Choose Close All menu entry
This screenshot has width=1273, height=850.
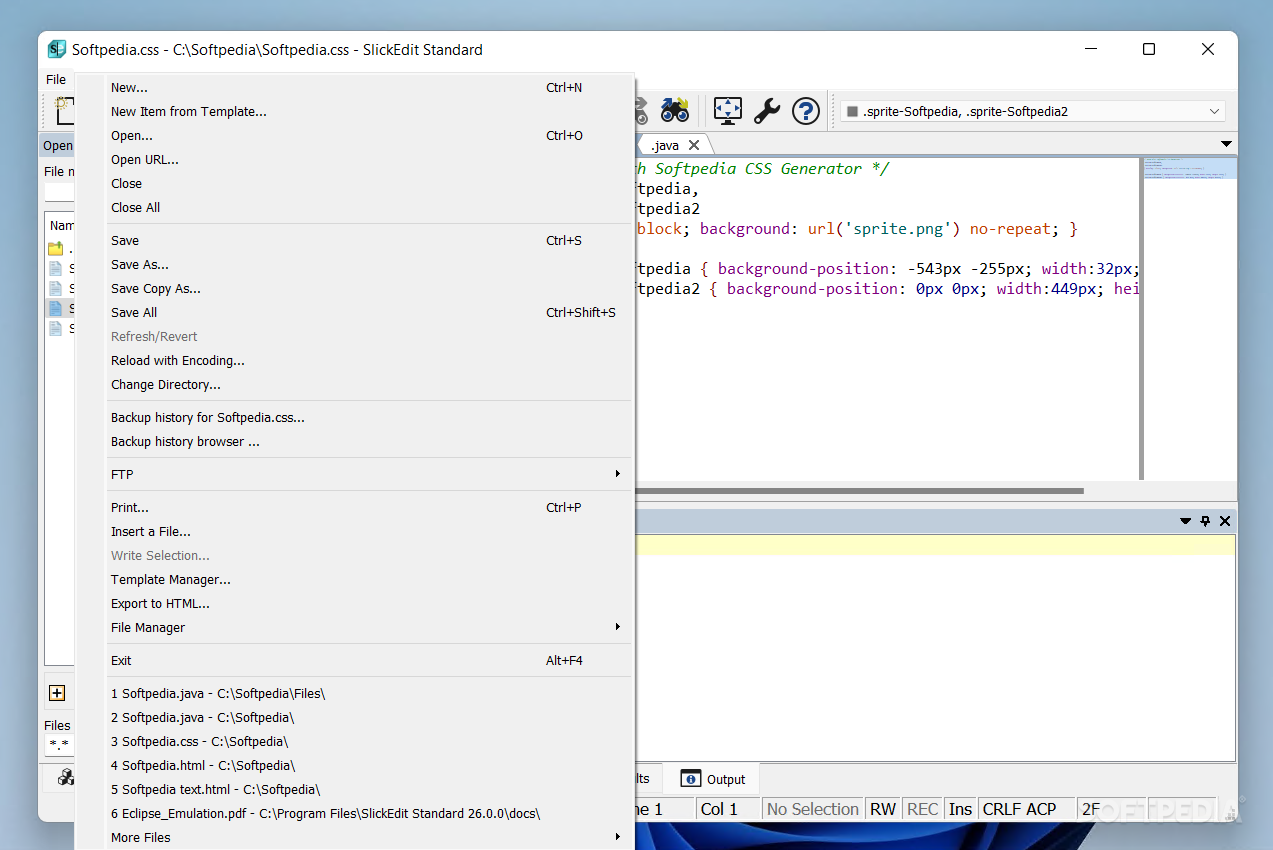pyautogui.click(x=369, y=207)
